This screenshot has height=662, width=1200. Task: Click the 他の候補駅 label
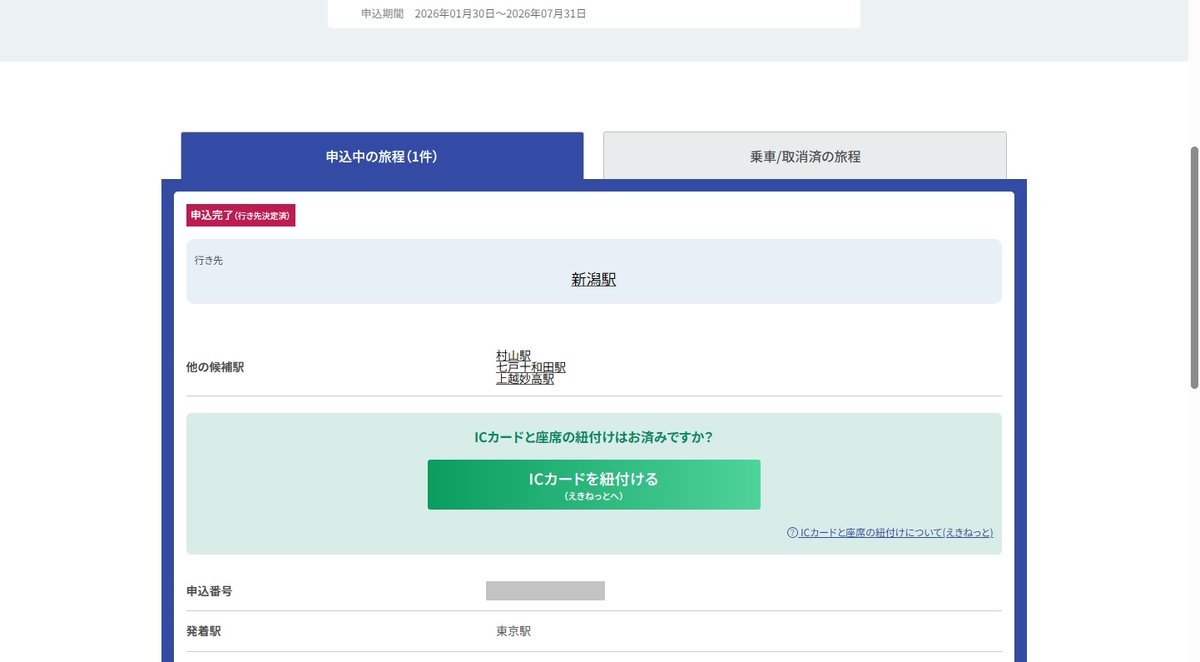(x=215, y=367)
